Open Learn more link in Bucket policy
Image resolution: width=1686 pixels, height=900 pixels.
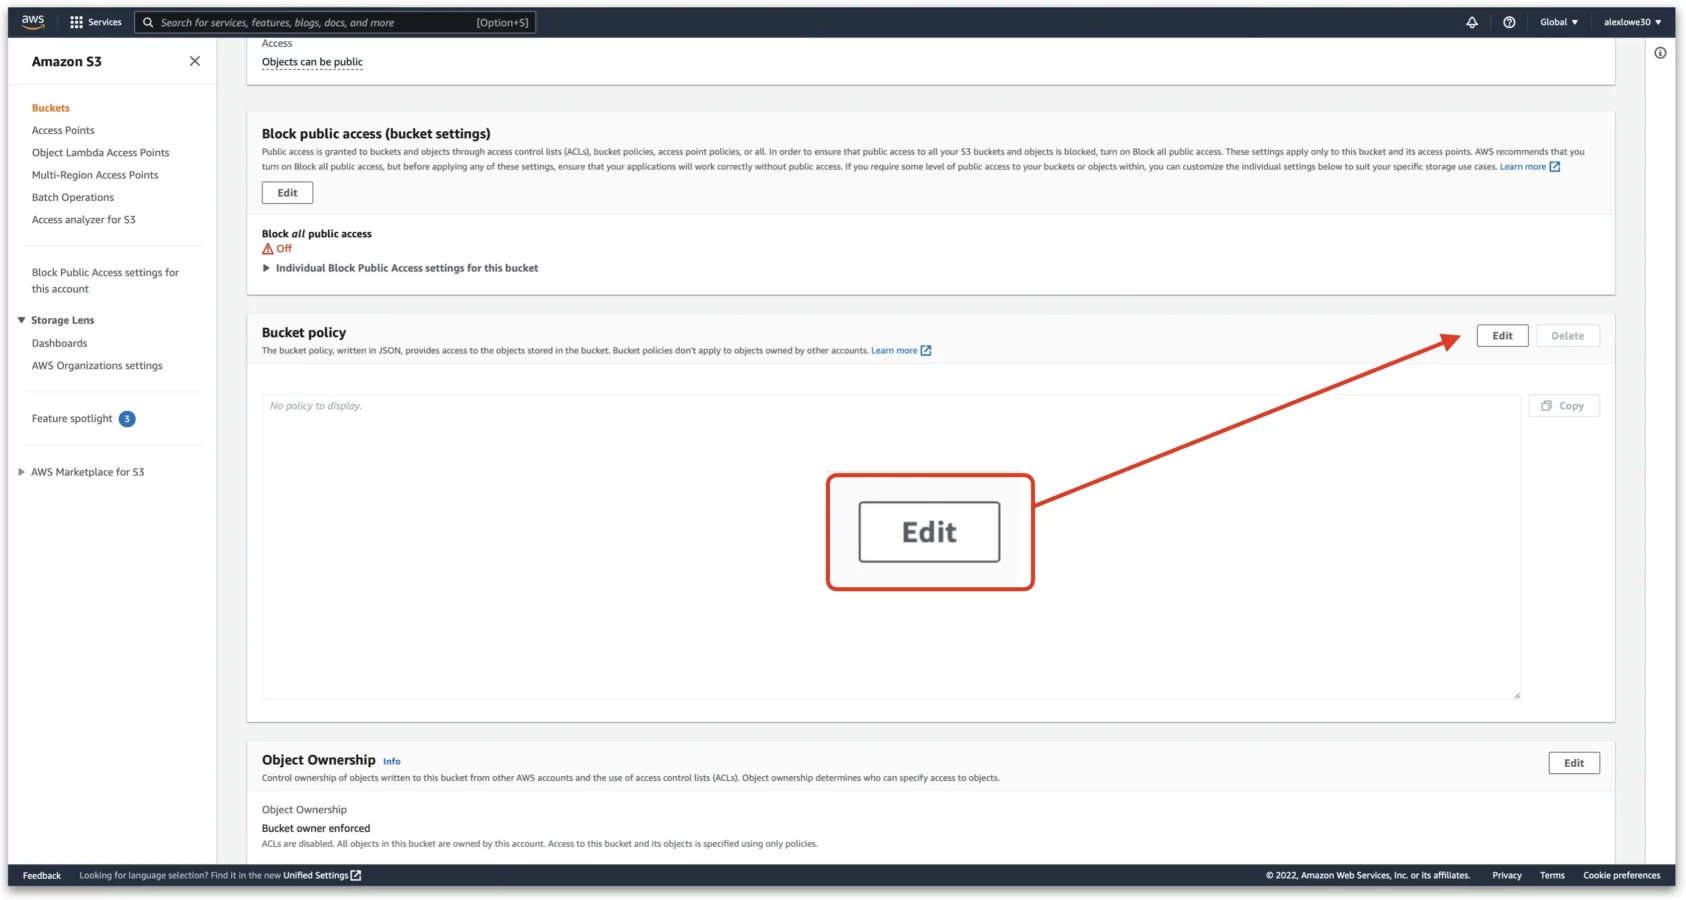point(894,351)
